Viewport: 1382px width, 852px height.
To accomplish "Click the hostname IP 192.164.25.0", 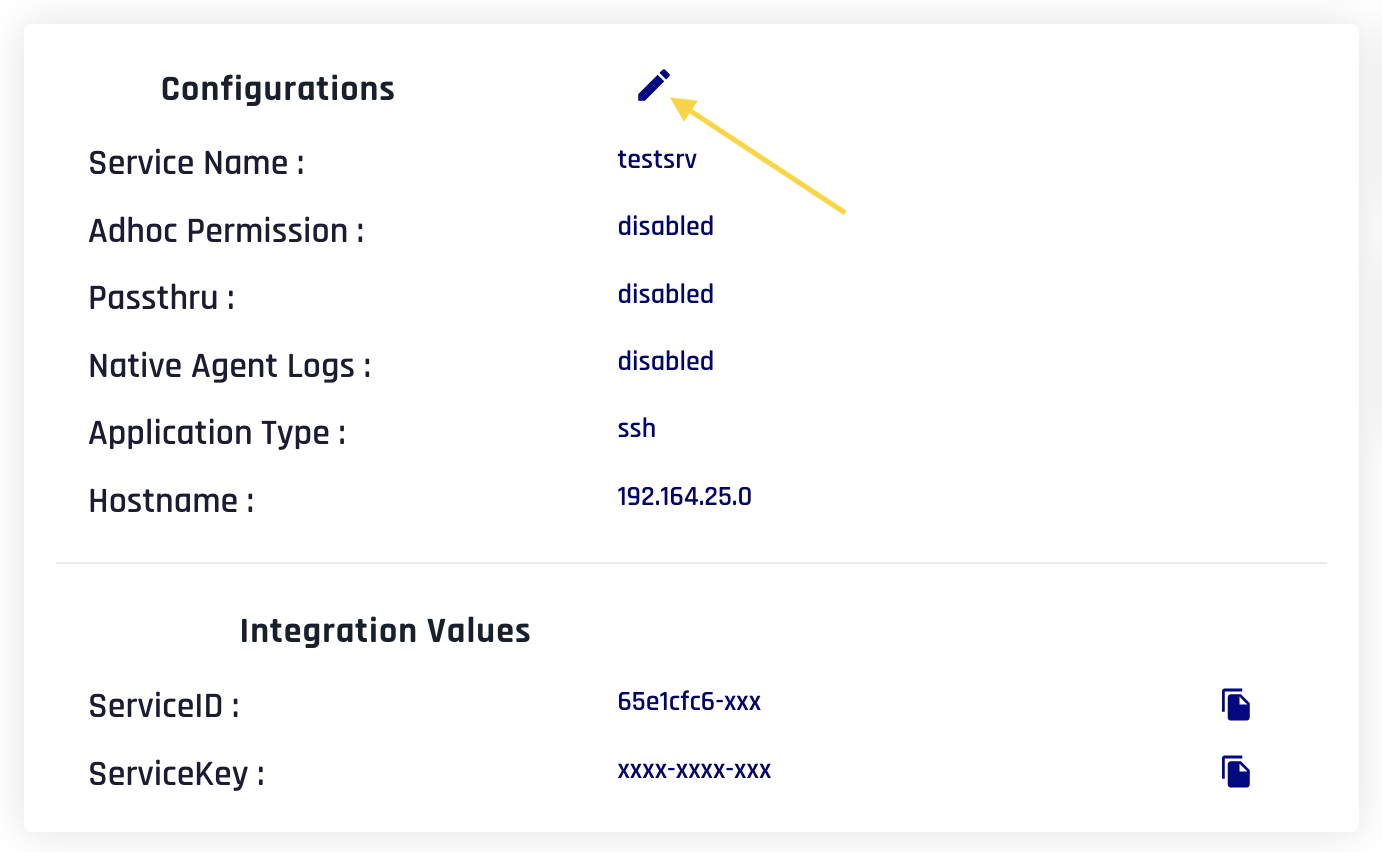I will (x=684, y=496).
